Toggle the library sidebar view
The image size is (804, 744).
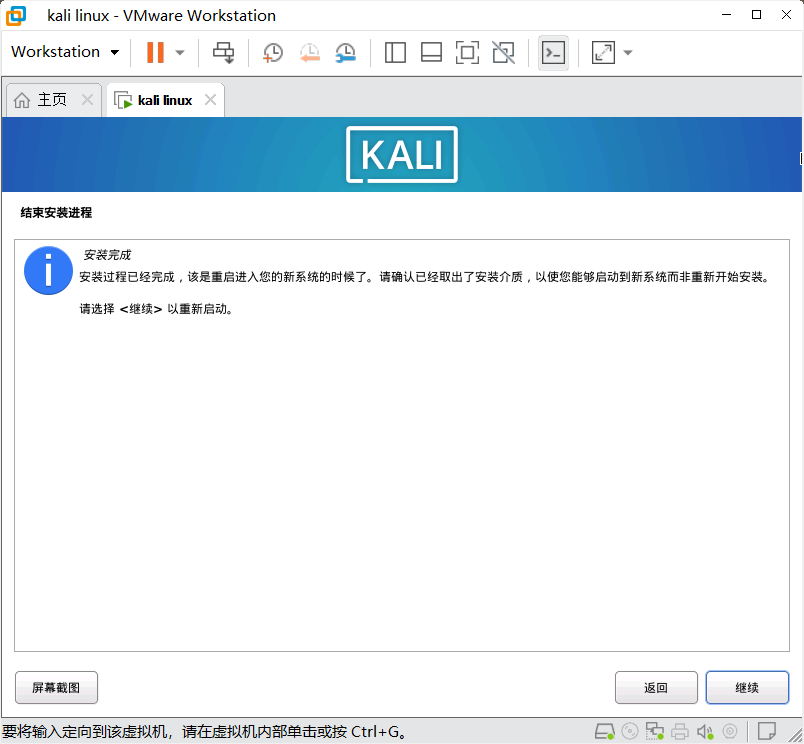tap(395, 52)
